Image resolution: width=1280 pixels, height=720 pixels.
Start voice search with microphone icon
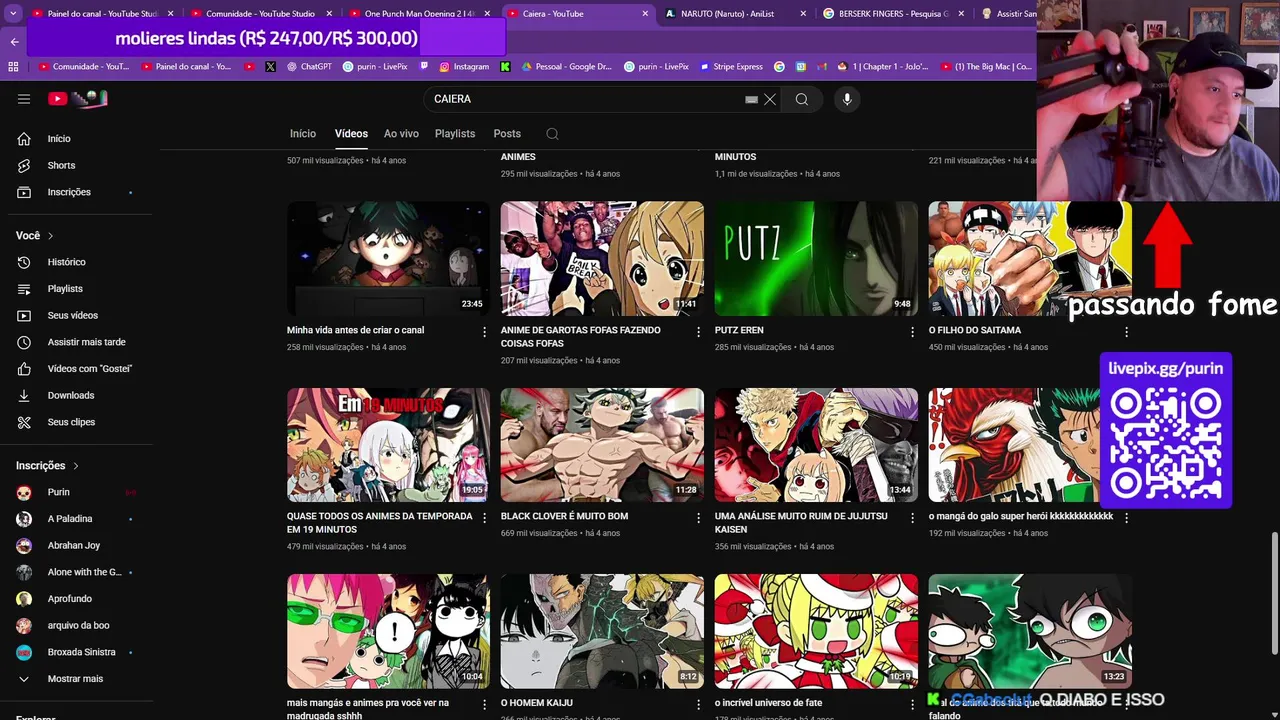(x=847, y=99)
